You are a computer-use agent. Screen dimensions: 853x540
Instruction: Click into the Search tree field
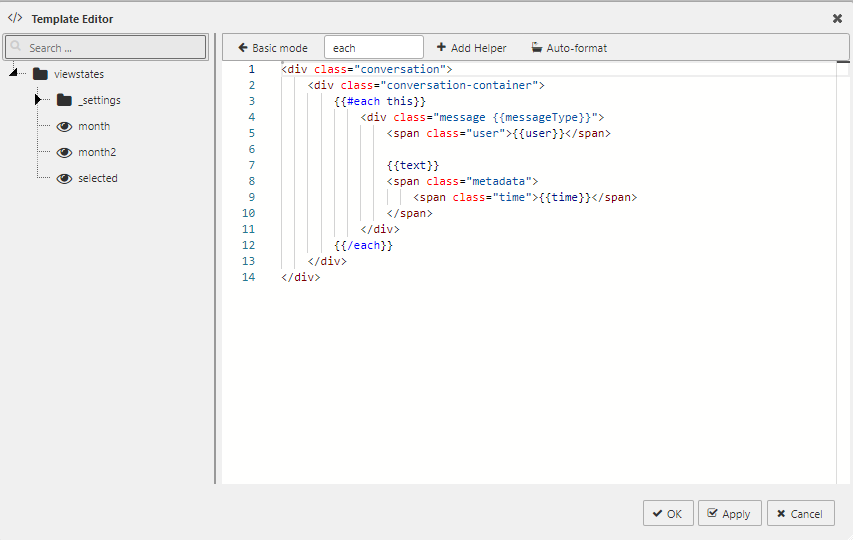pos(112,47)
